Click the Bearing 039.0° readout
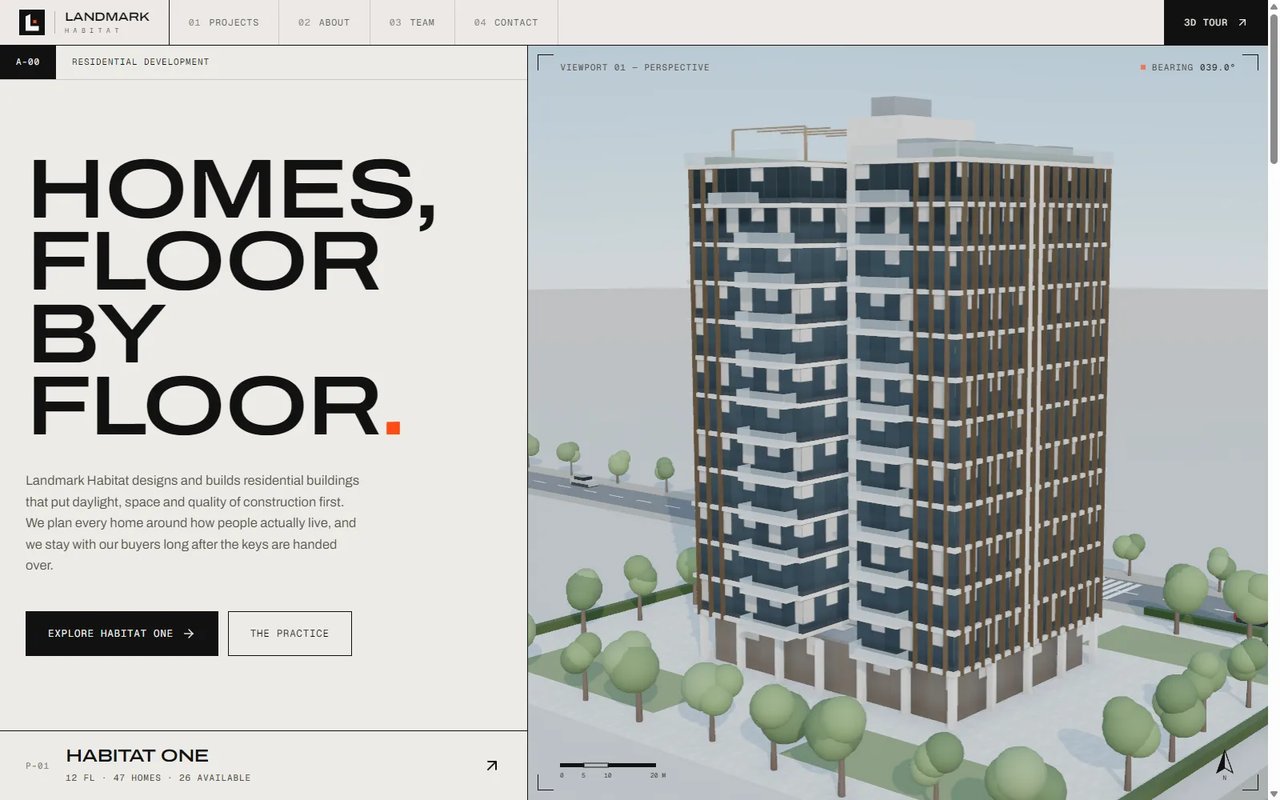Image resolution: width=1280 pixels, height=800 pixels. tap(1188, 67)
